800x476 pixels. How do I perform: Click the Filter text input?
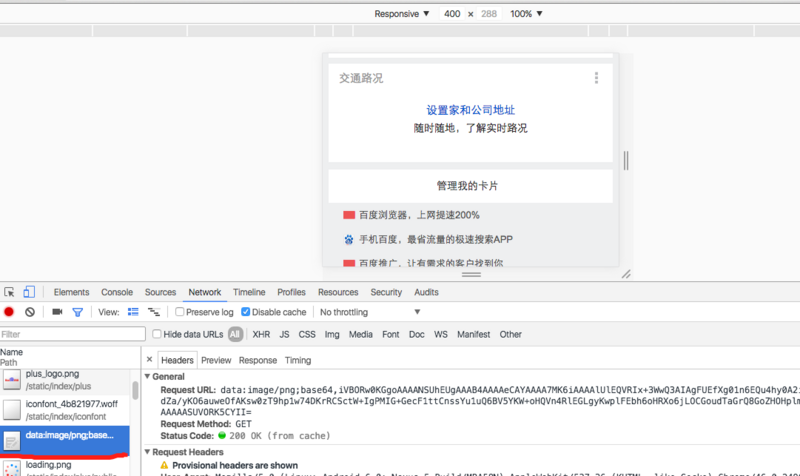72,334
